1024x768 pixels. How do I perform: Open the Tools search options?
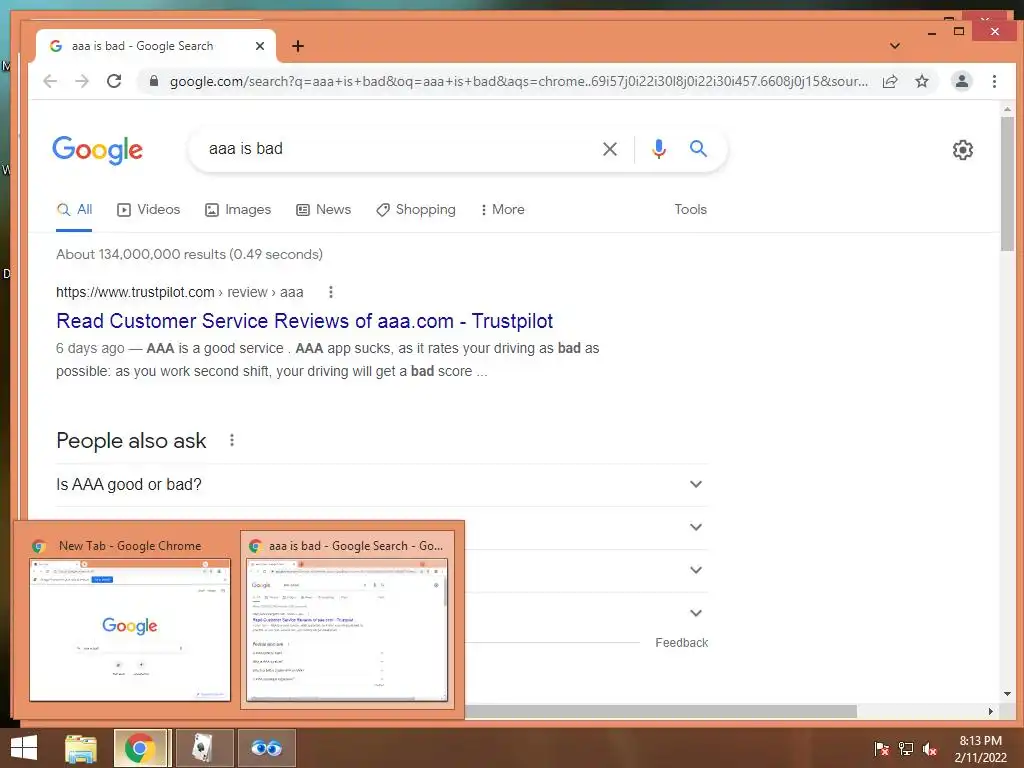pos(690,210)
